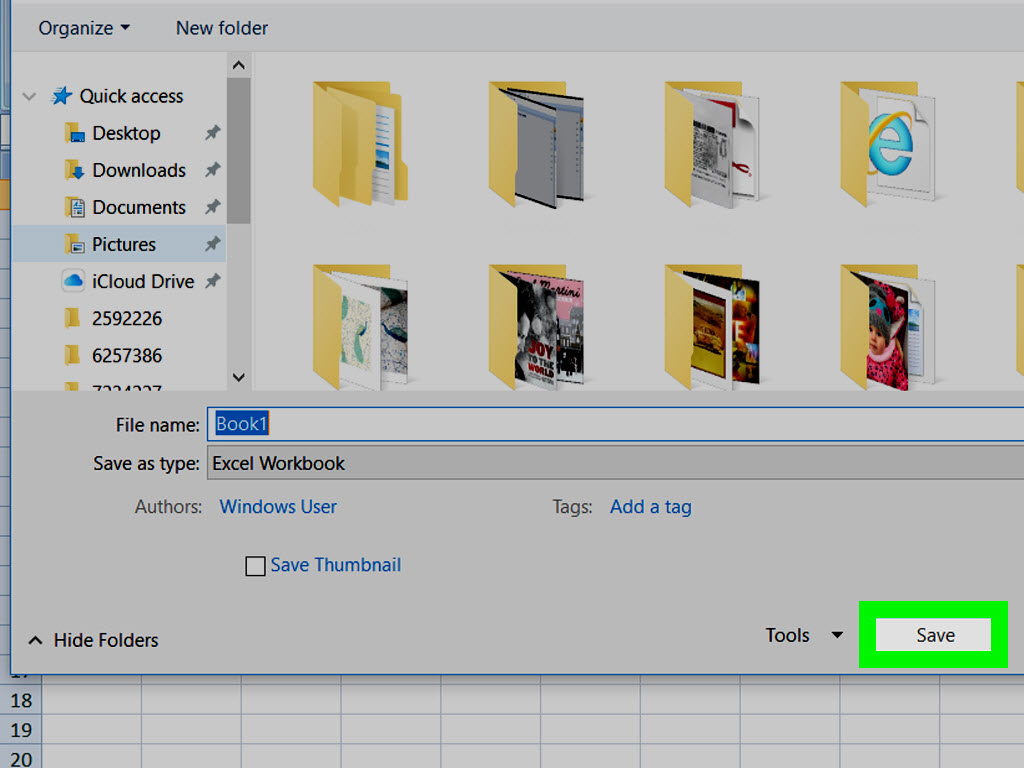The height and width of the screenshot is (768, 1024).
Task: Unpin Downloads from Quick access
Action: coord(211,170)
